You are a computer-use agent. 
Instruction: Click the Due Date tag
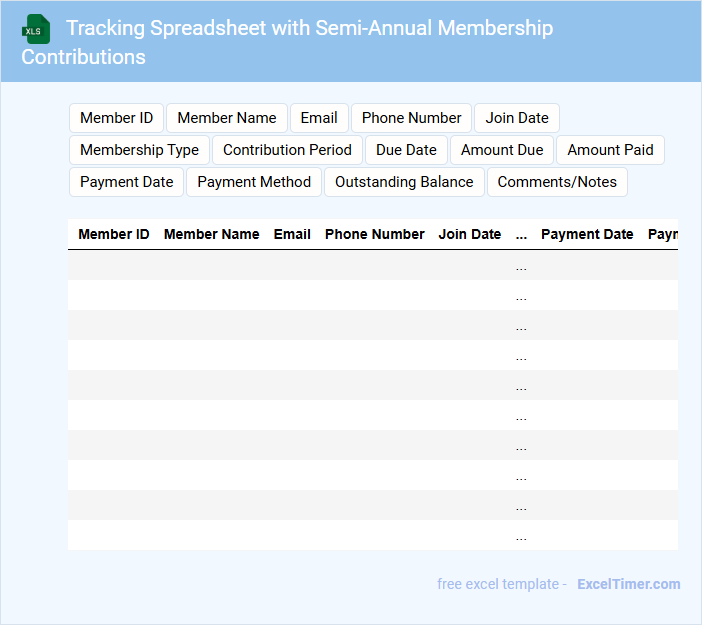click(406, 150)
